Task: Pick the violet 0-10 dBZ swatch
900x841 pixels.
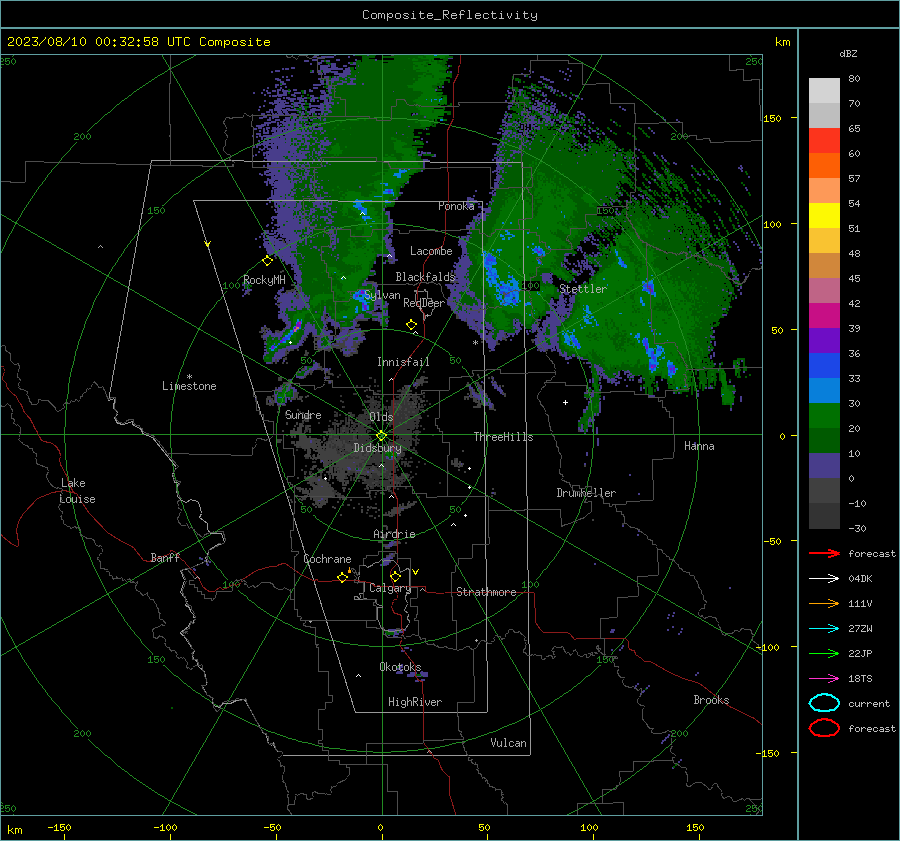Action: (824, 466)
